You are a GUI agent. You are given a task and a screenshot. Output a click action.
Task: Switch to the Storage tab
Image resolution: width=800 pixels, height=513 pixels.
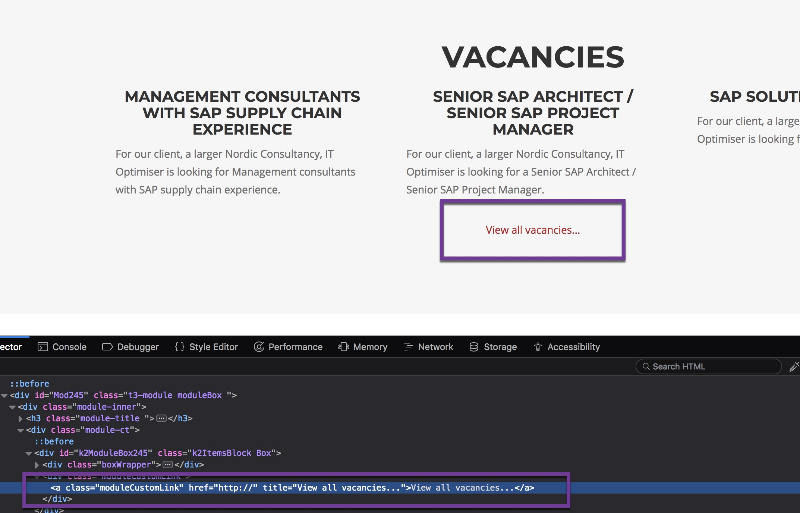point(493,347)
